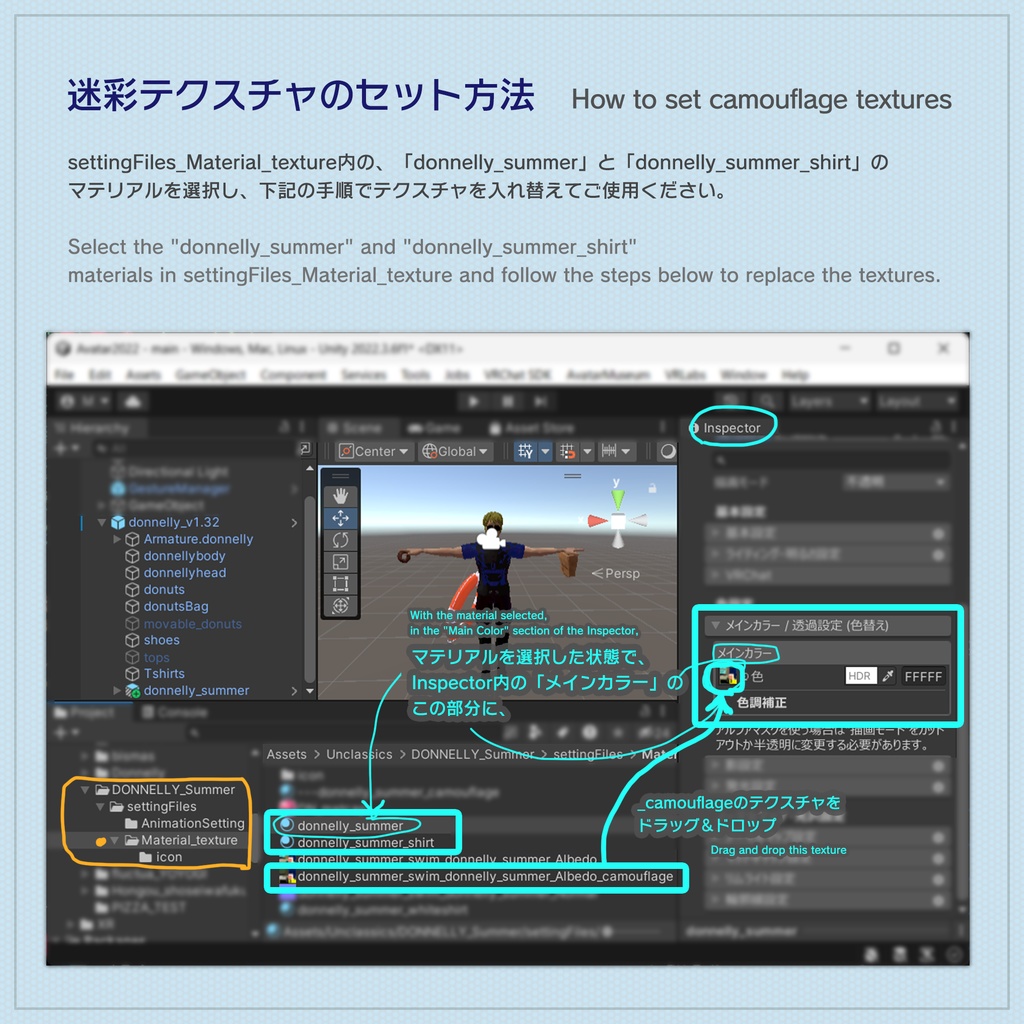Click the Persp projection label
Viewport: 1024px width, 1024px height.
[x=616, y=573]
